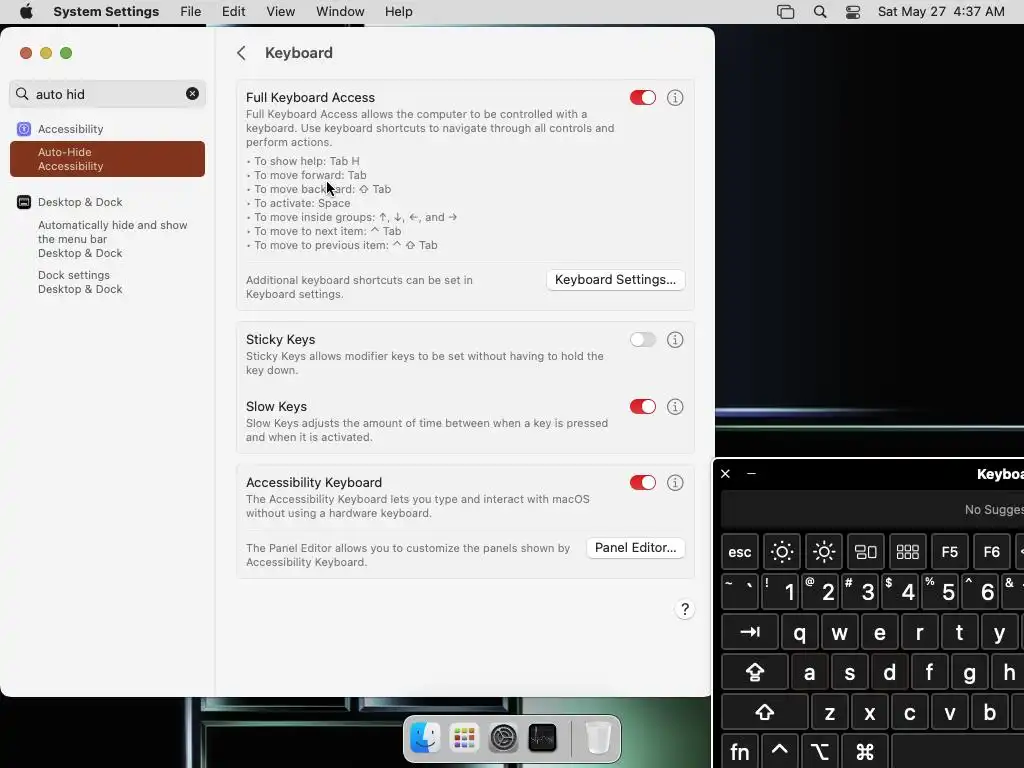The width and height of the screenshot is (1024, 768).
Task: Tap control key on Accessibility Keyboard
Action: pos(780,752)
